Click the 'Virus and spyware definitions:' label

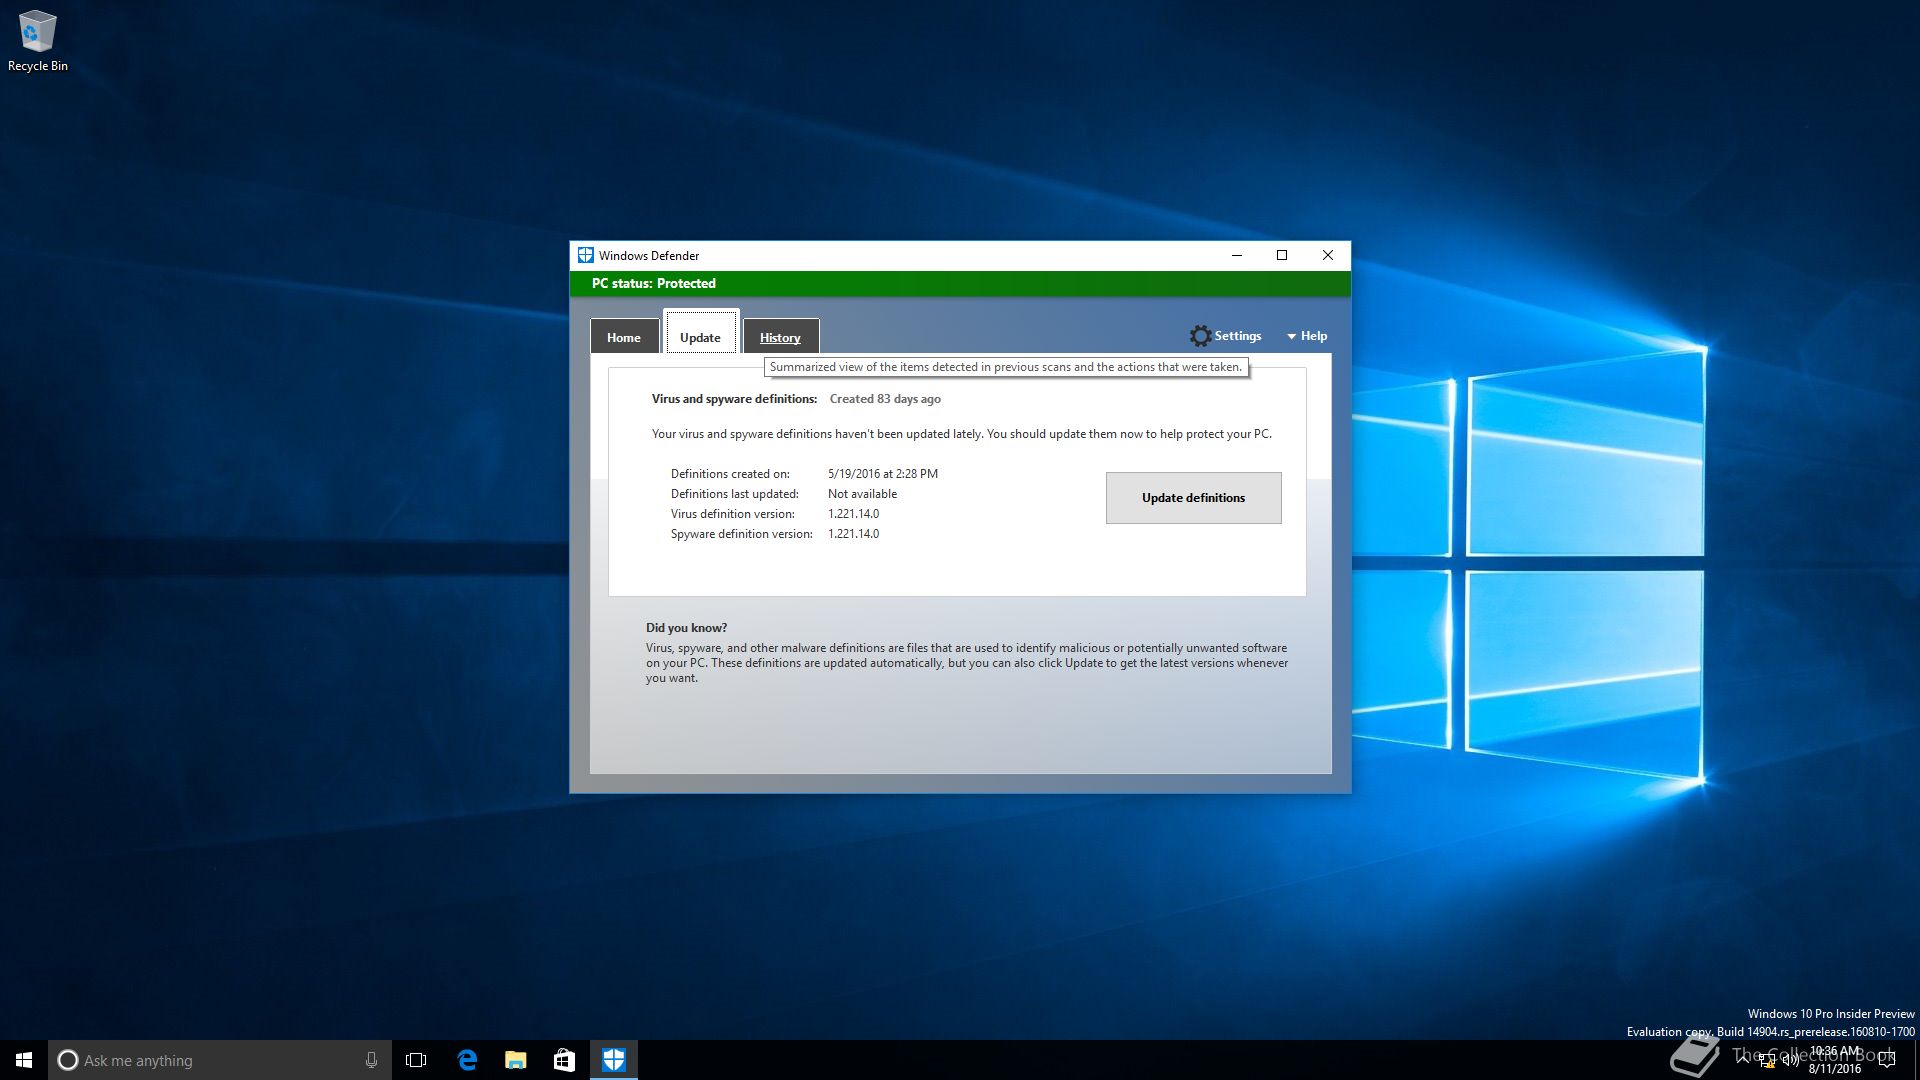point(734,399)
